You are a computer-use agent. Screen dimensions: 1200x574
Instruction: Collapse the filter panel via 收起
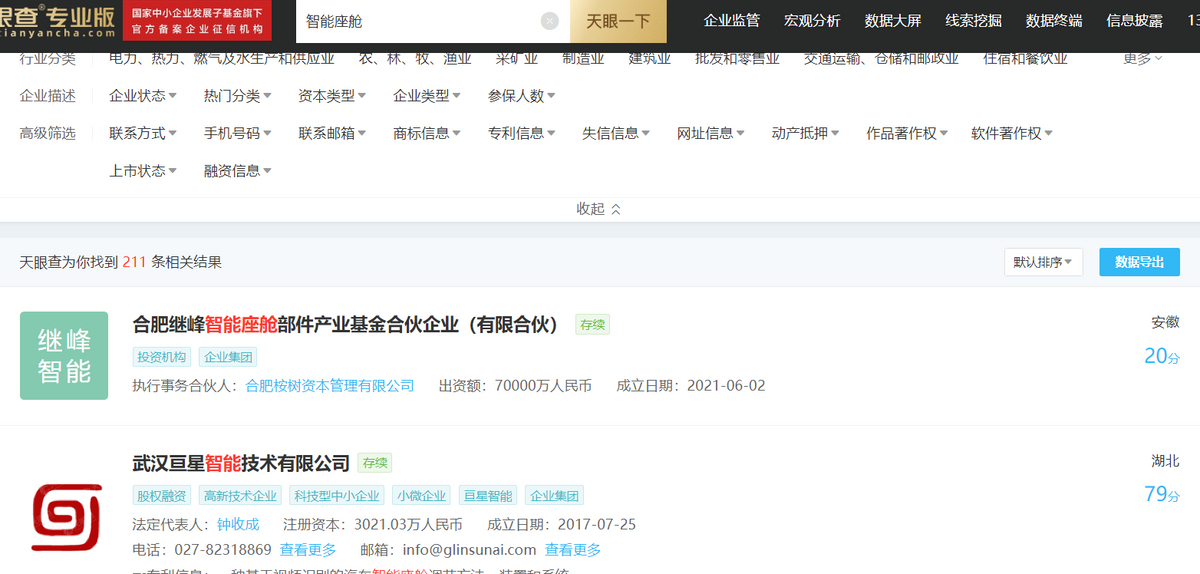(x=598, y=209)
